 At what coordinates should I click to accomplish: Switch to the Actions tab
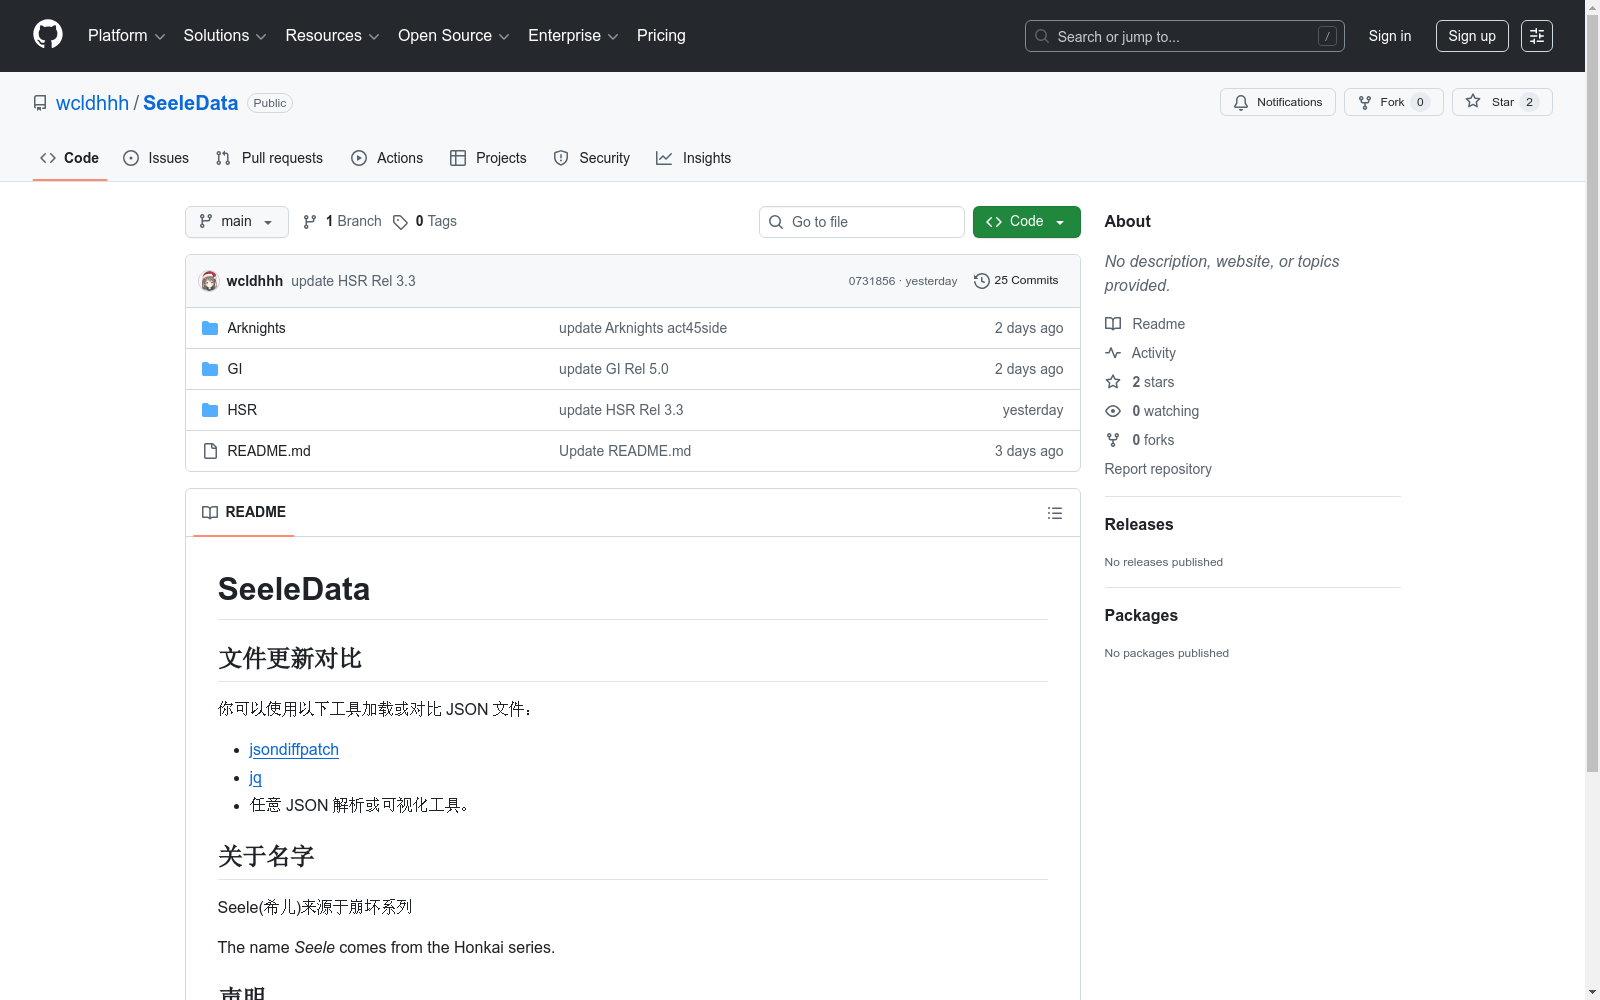point(387,158)
